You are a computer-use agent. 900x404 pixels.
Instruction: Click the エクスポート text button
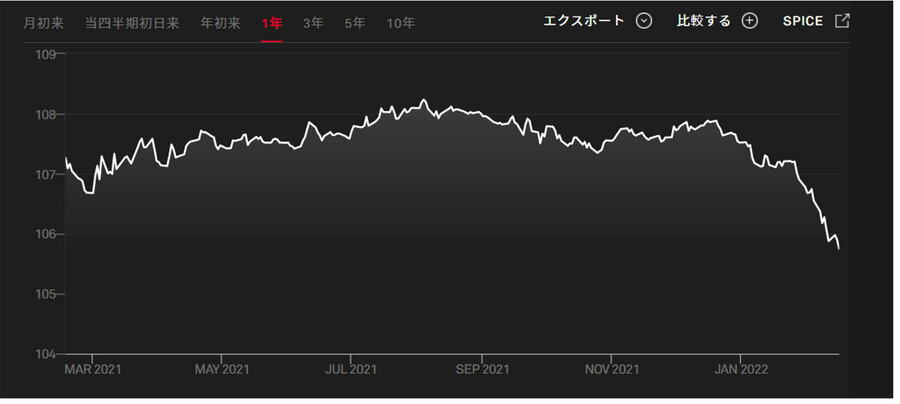(x=583, y=21)
